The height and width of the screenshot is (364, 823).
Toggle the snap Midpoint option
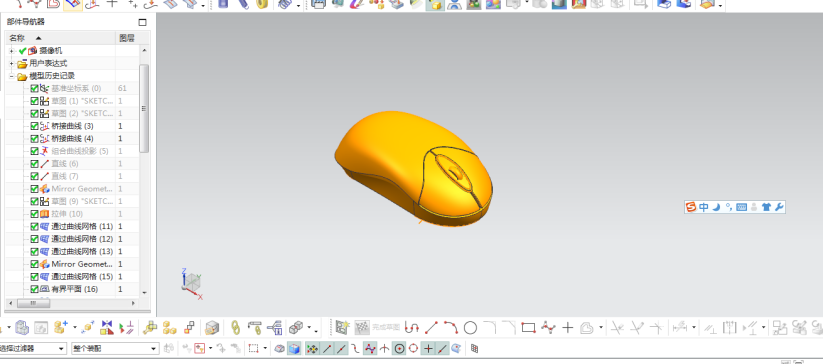[x=341, y=348]
